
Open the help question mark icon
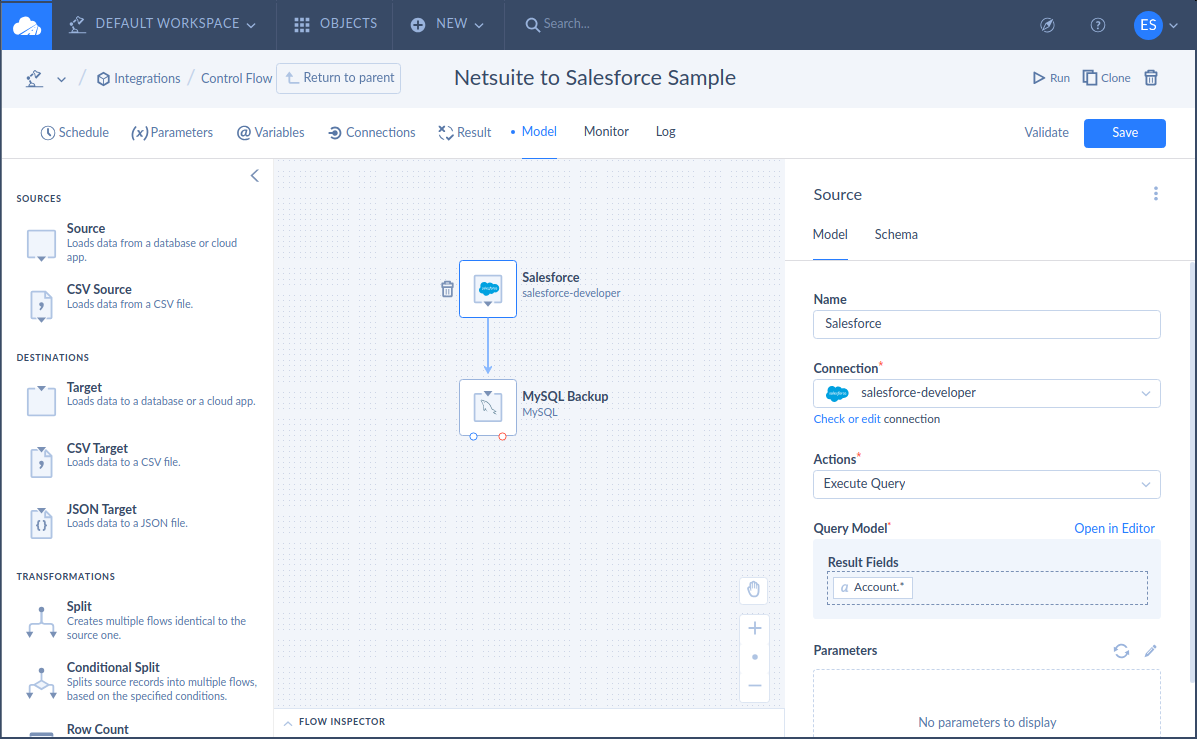pos(1098,25)
